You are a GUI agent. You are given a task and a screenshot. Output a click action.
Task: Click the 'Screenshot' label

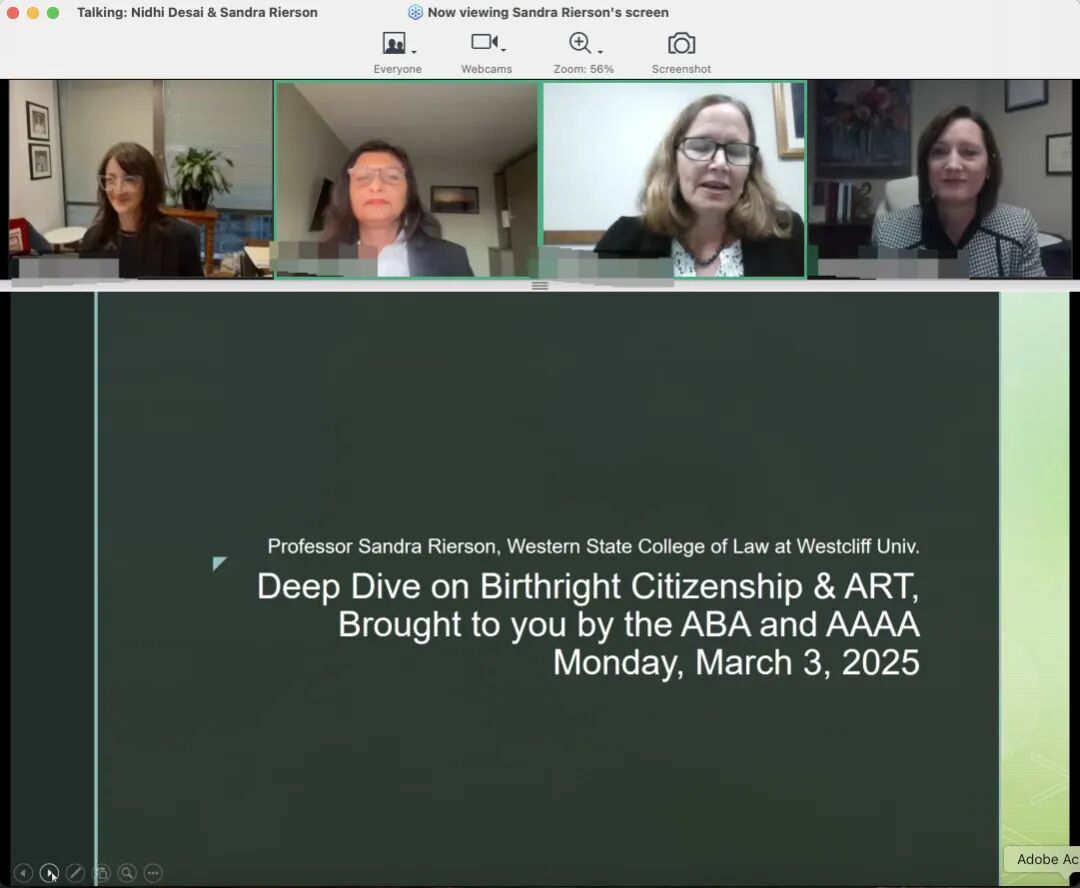click(681, 69)
